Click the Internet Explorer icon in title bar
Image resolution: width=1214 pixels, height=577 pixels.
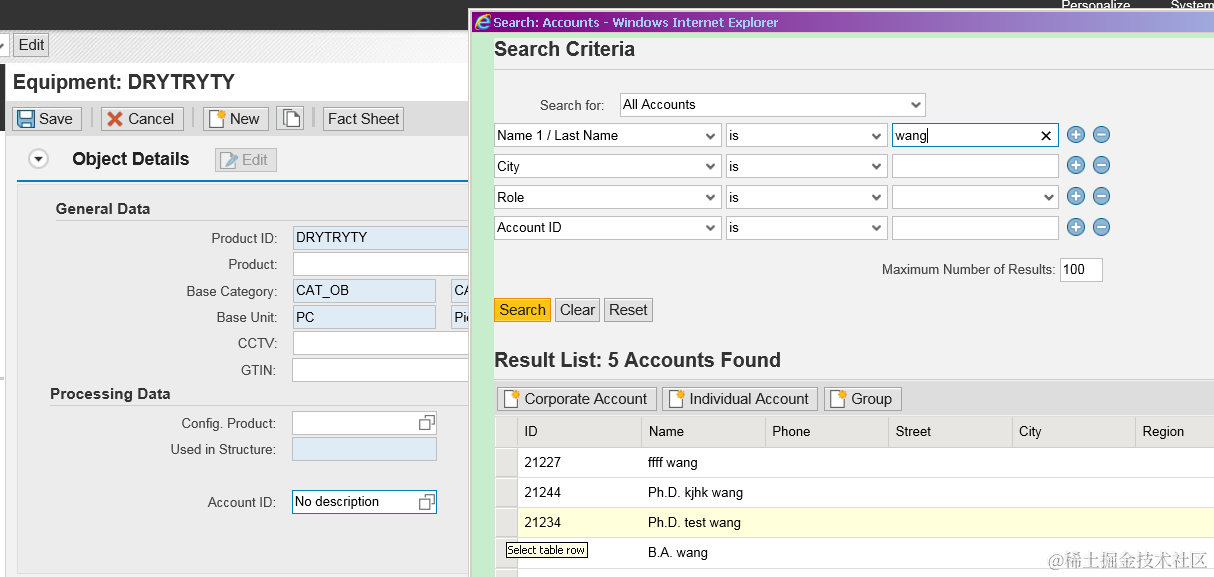pos(483,22)
